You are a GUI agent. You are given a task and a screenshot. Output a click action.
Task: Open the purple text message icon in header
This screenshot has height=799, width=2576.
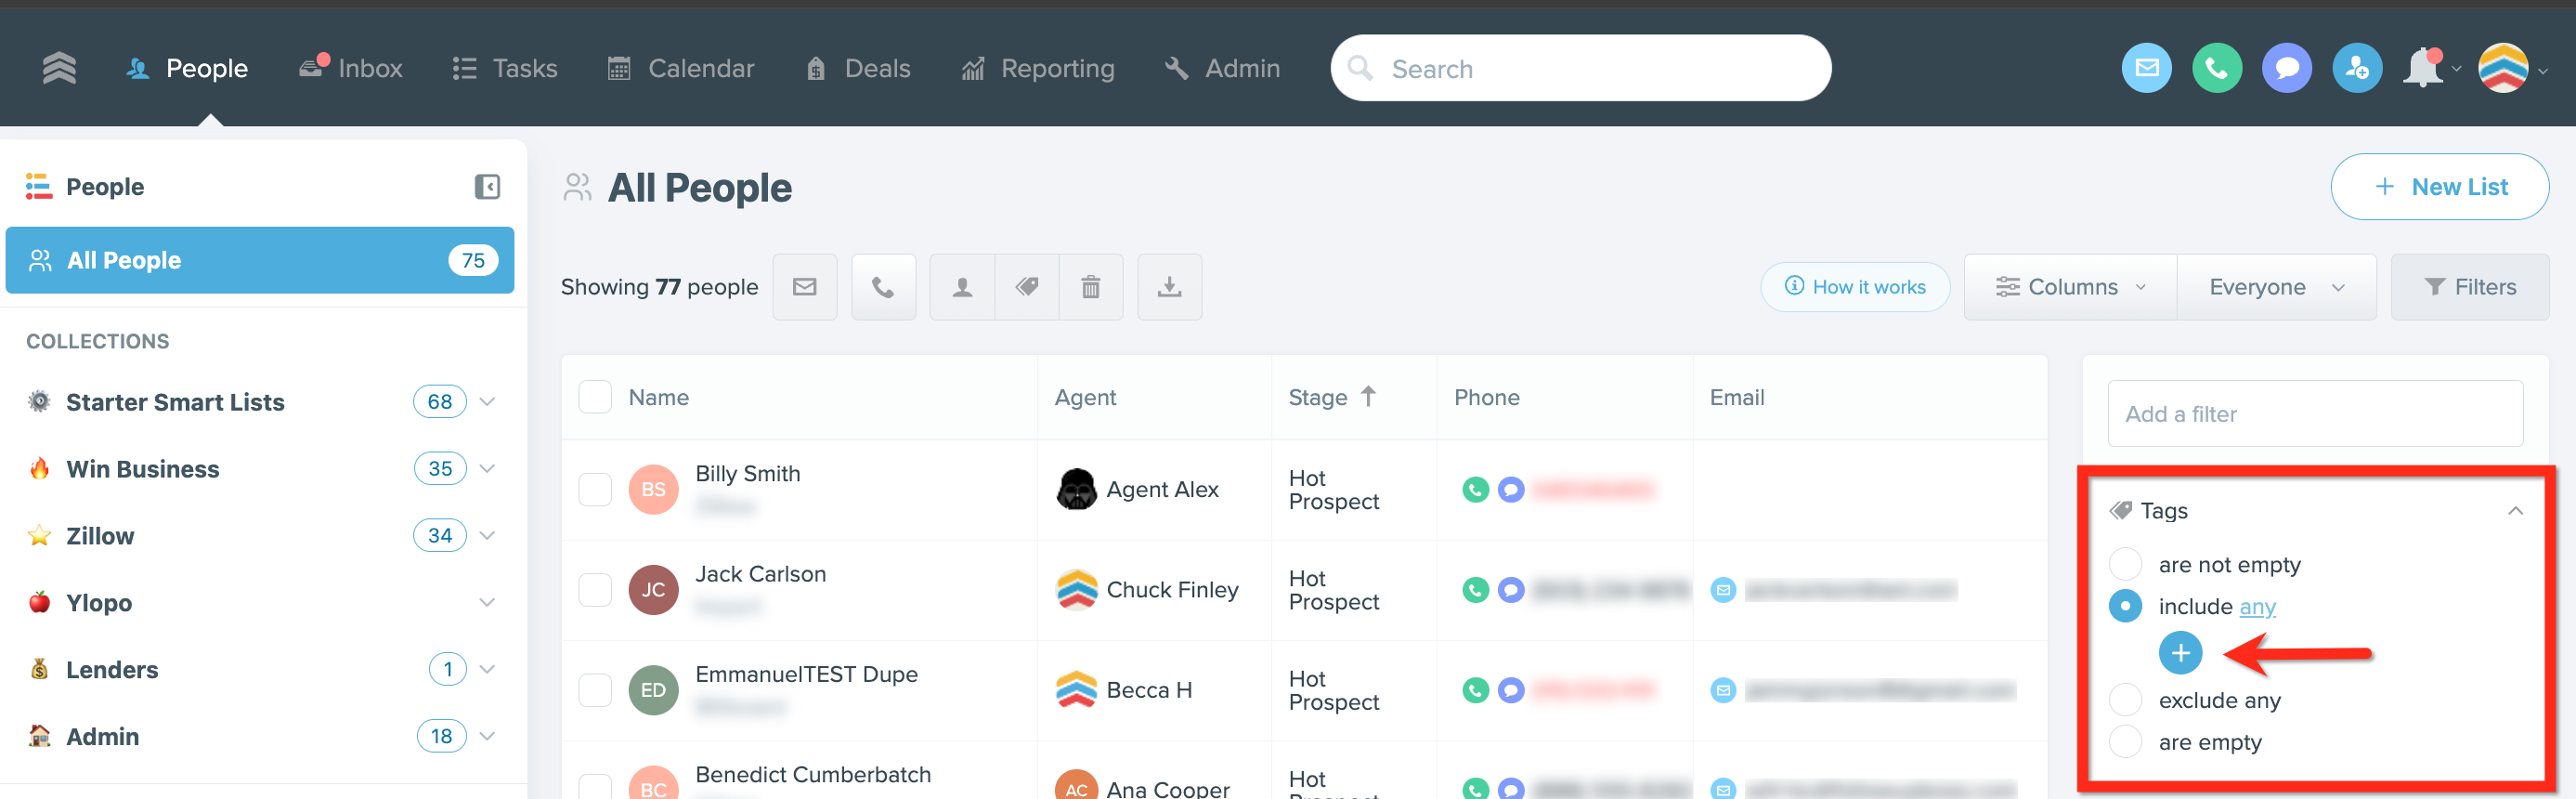click(2286, 68)
